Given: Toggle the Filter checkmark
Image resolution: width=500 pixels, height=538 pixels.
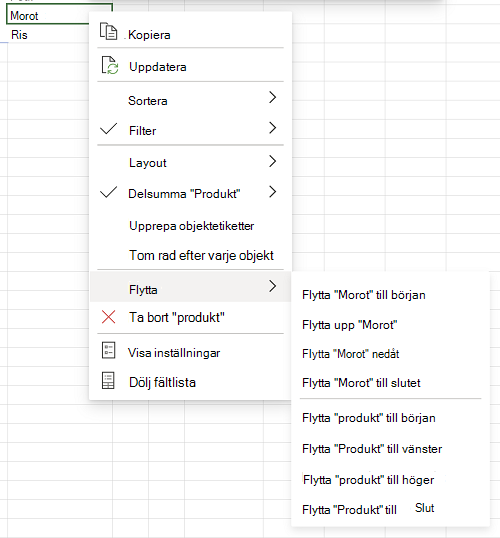Looking at the screenshot, I should click(108, 129).
